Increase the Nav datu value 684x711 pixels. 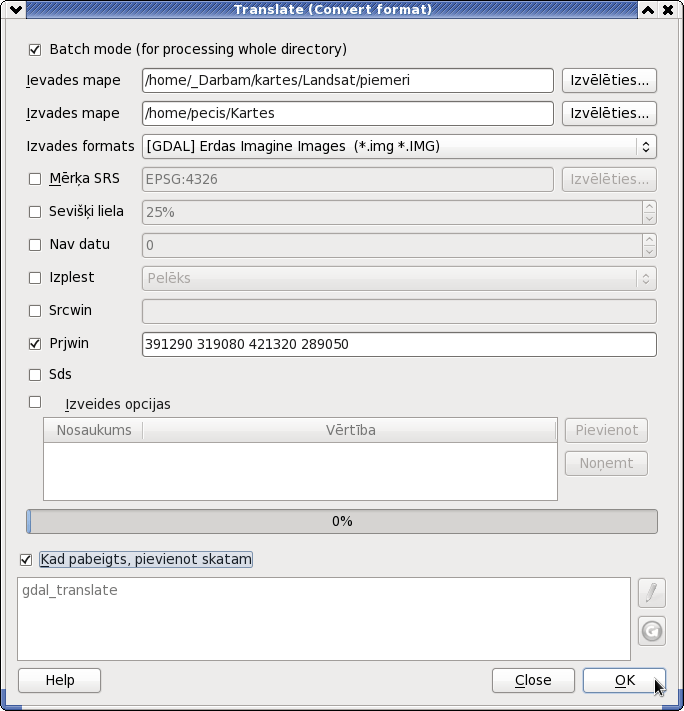click(650, 239)
